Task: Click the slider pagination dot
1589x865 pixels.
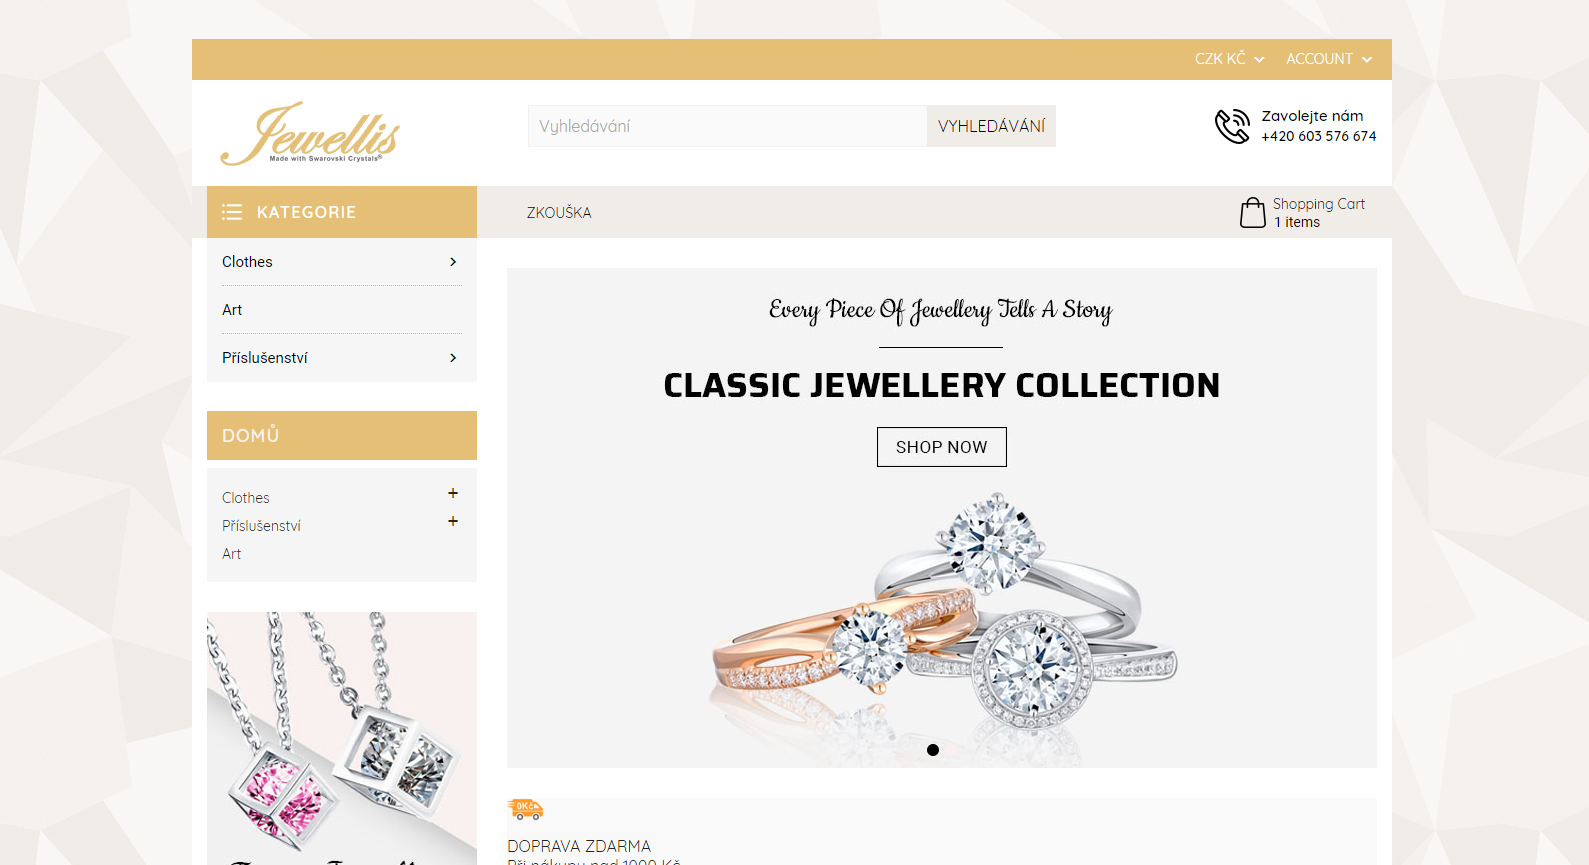Action: click(x=933, y=750)
